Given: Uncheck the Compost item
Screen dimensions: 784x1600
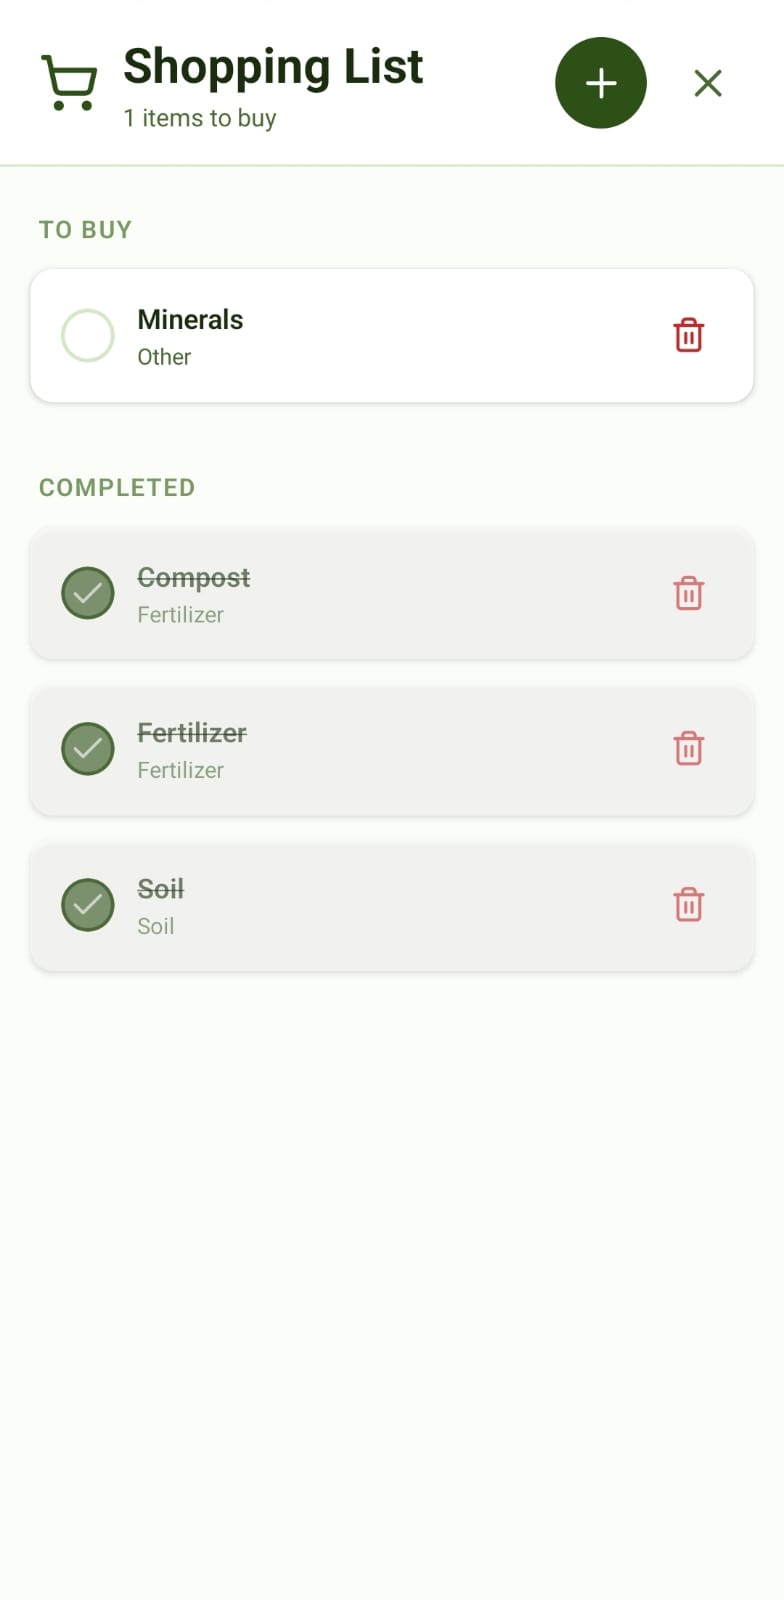Looking at the screenshot, I should click(x=88, y=593).
